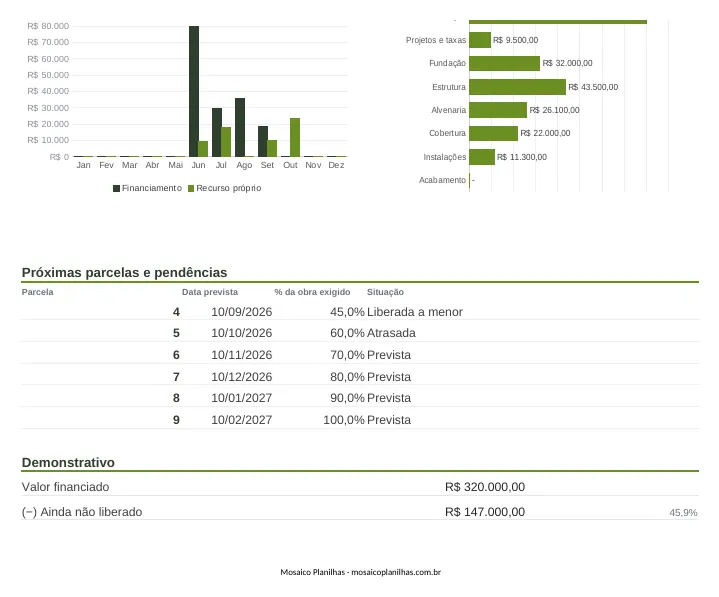Viewport: 719px width, 597px height.
Task: Click the R$ 22.000,00 Cobertura data label
Action: click(x=545, y=133)
